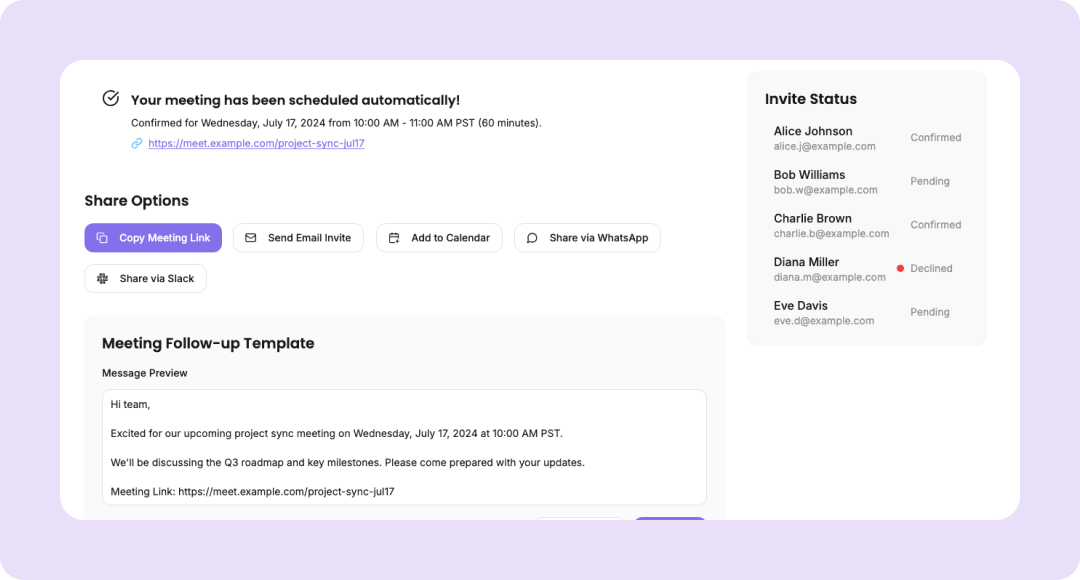
Task: Share the meeting via Slack
Action: [x=146, y=279]
